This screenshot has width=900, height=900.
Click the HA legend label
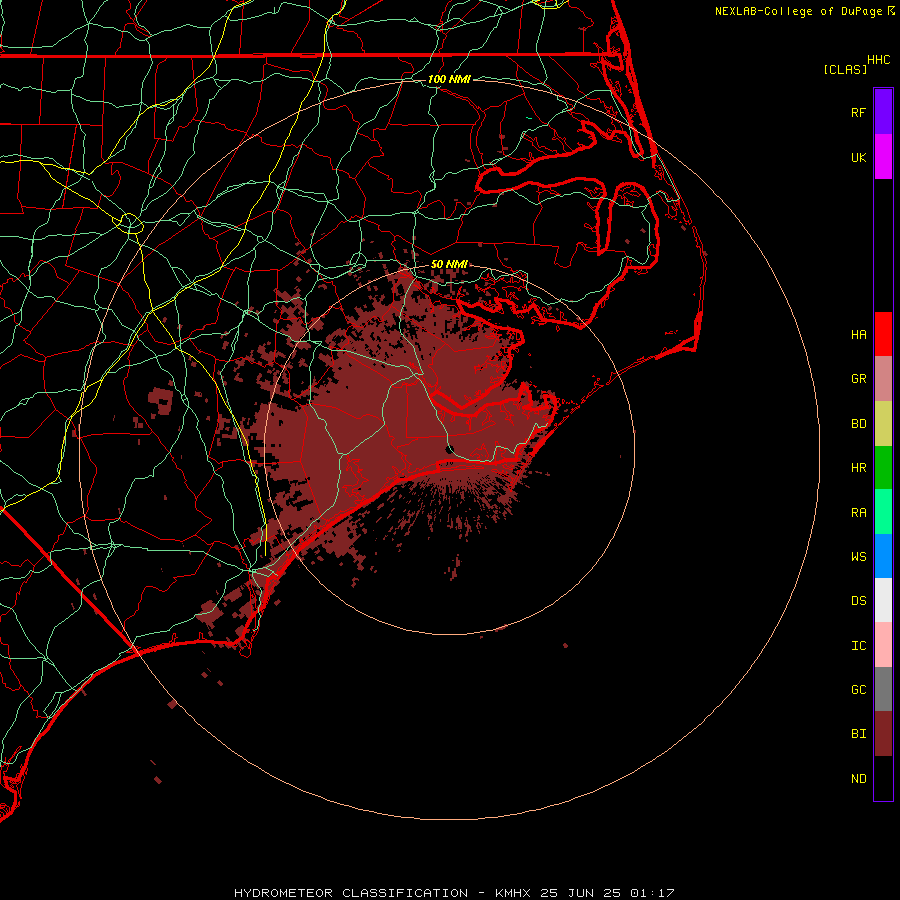point(858,335)
